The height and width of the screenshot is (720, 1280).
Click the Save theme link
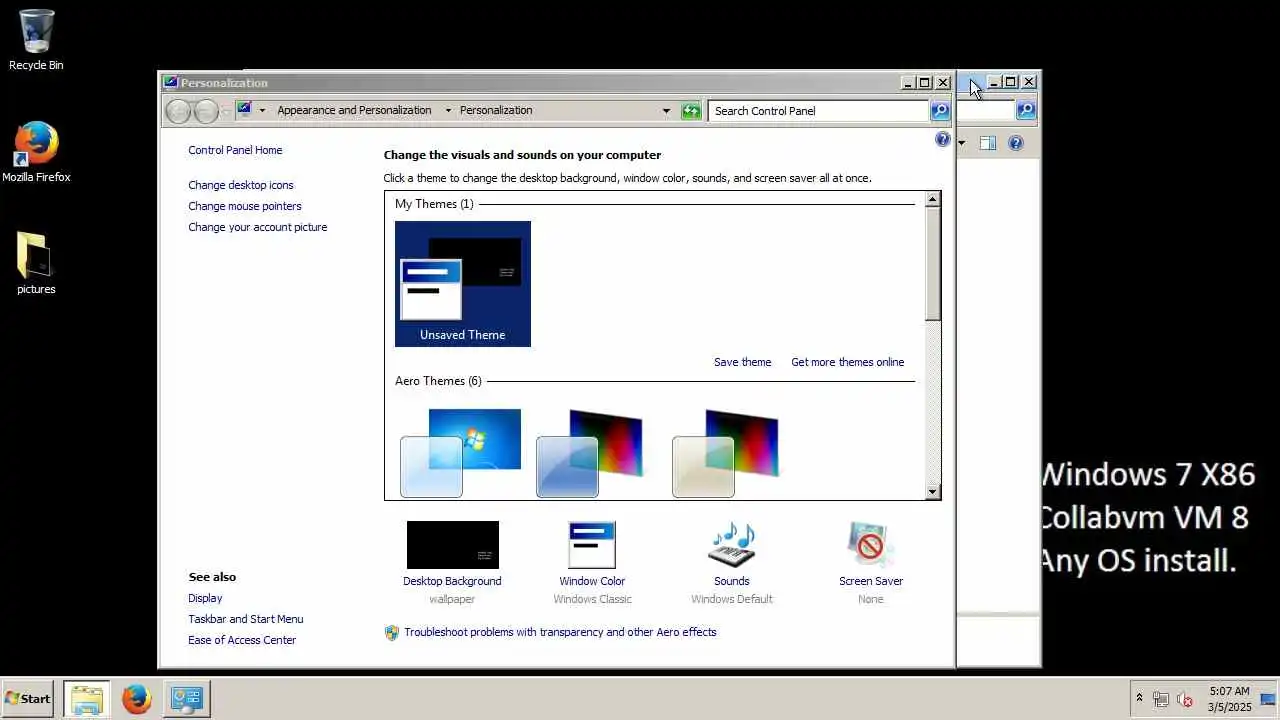pyautogui.click(x=742, y=362)
